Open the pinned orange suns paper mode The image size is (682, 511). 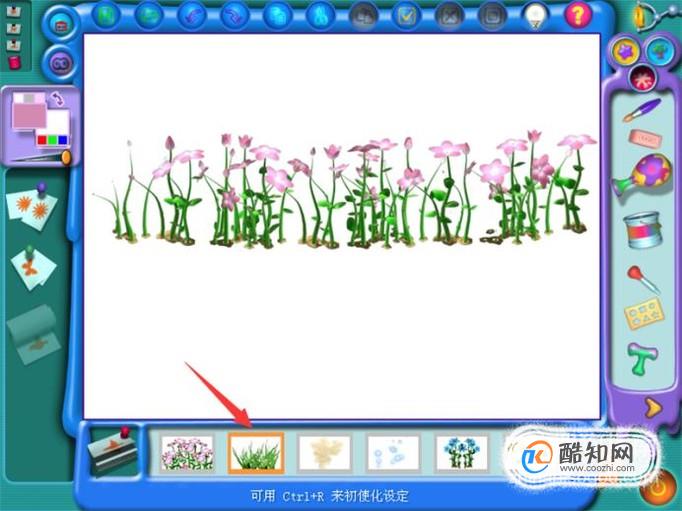coord(32,206)
